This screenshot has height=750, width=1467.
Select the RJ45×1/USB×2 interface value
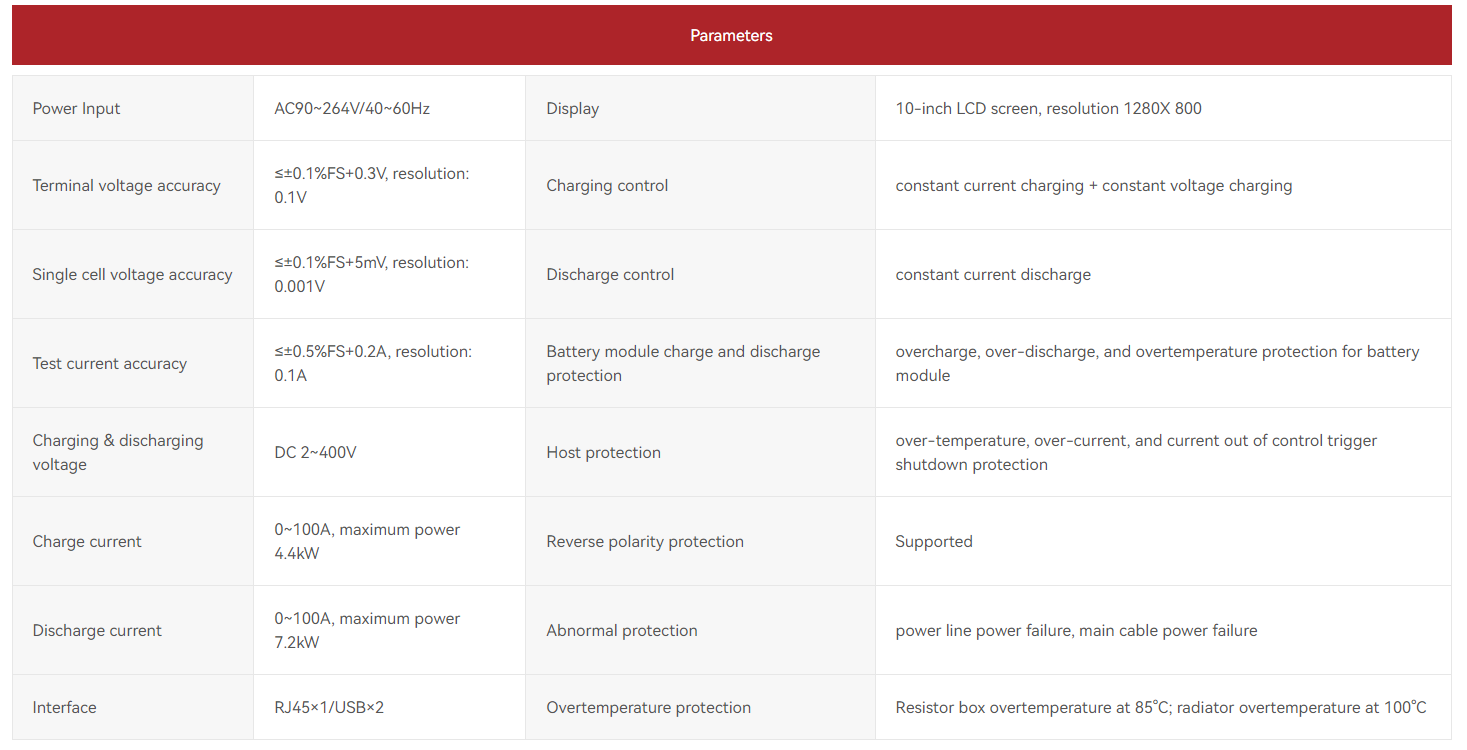pos(329,707)
